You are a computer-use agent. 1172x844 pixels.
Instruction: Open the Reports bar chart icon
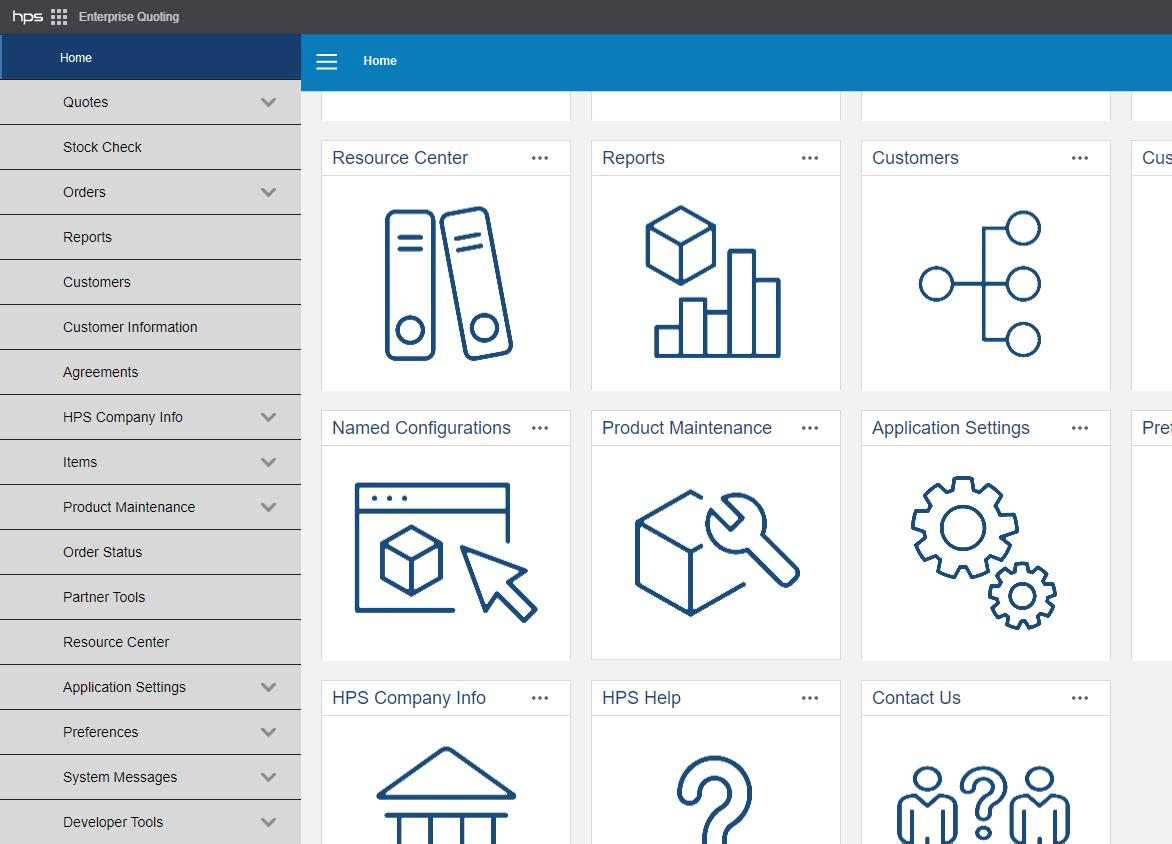pyautogui.click(x=713, y=282)
